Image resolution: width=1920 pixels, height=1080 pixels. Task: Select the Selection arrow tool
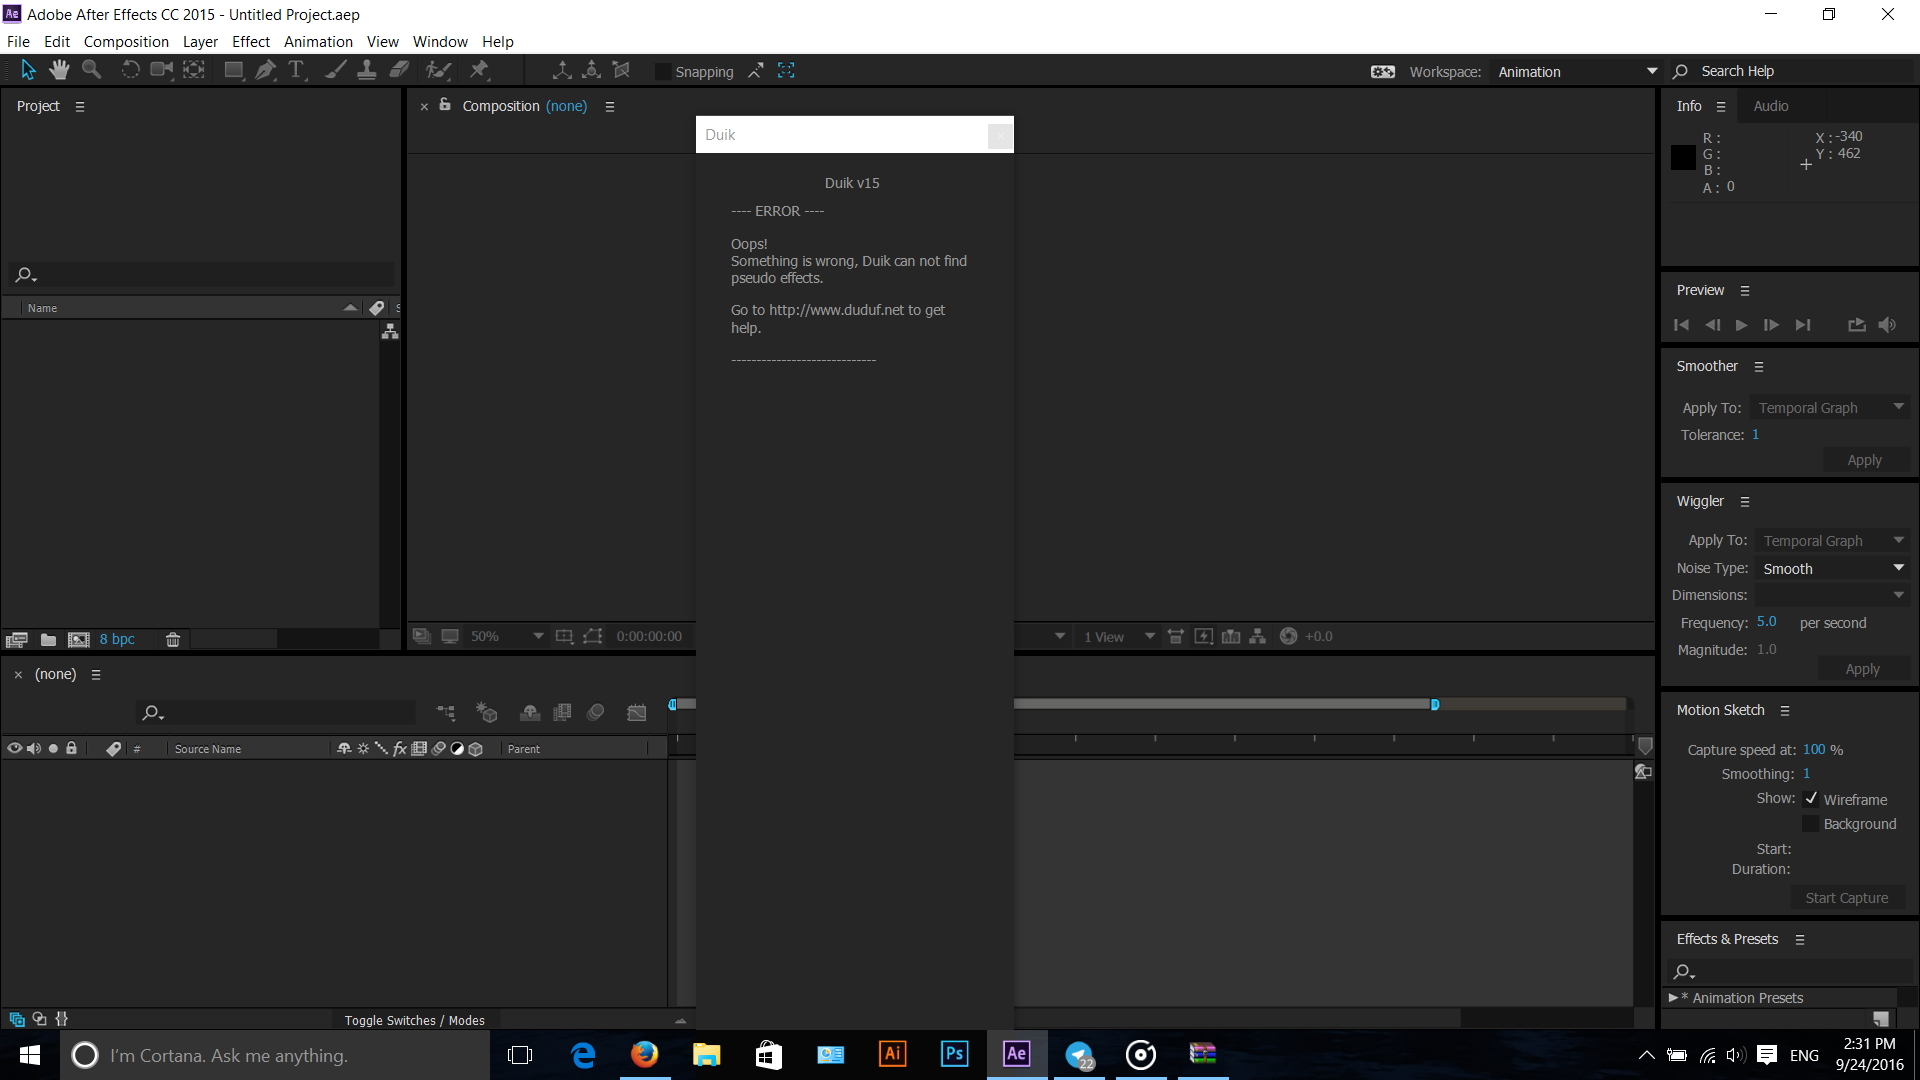28,70
